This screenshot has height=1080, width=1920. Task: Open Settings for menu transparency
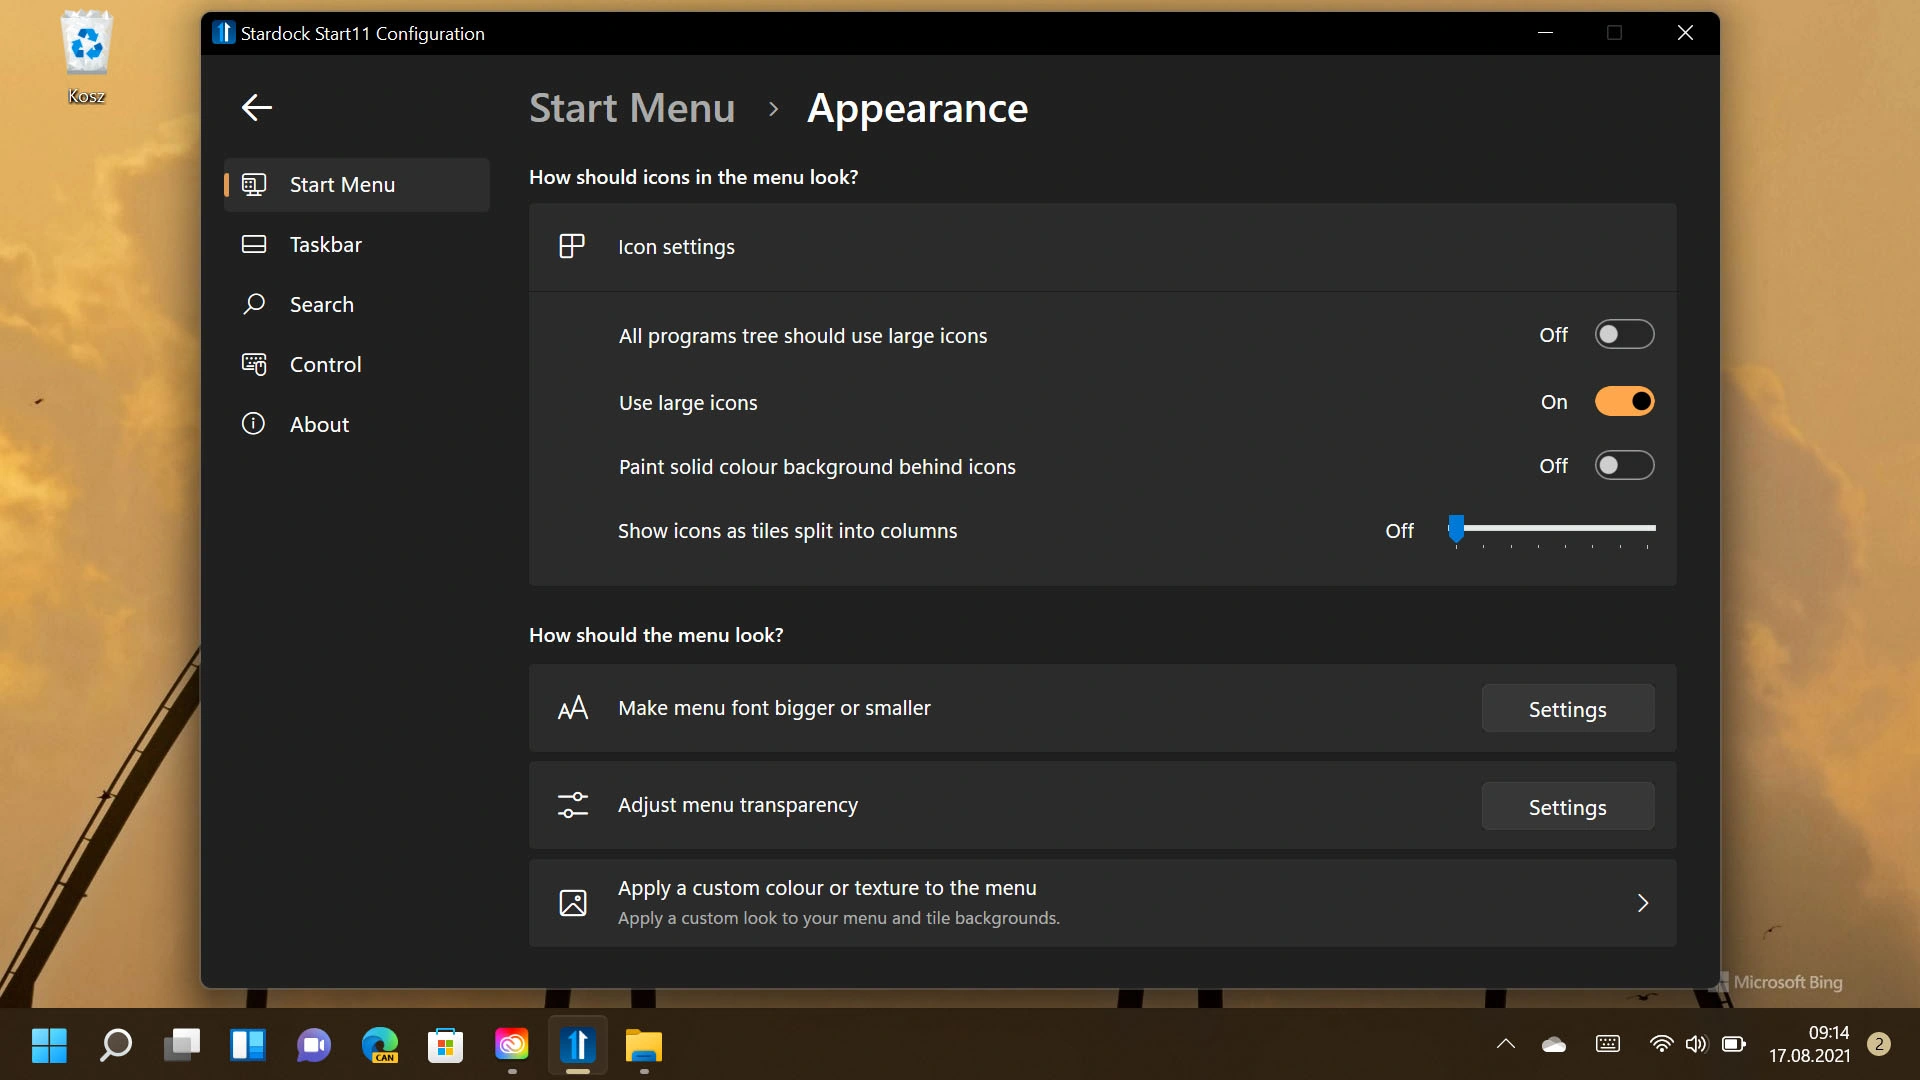[x=1567, y=807]
